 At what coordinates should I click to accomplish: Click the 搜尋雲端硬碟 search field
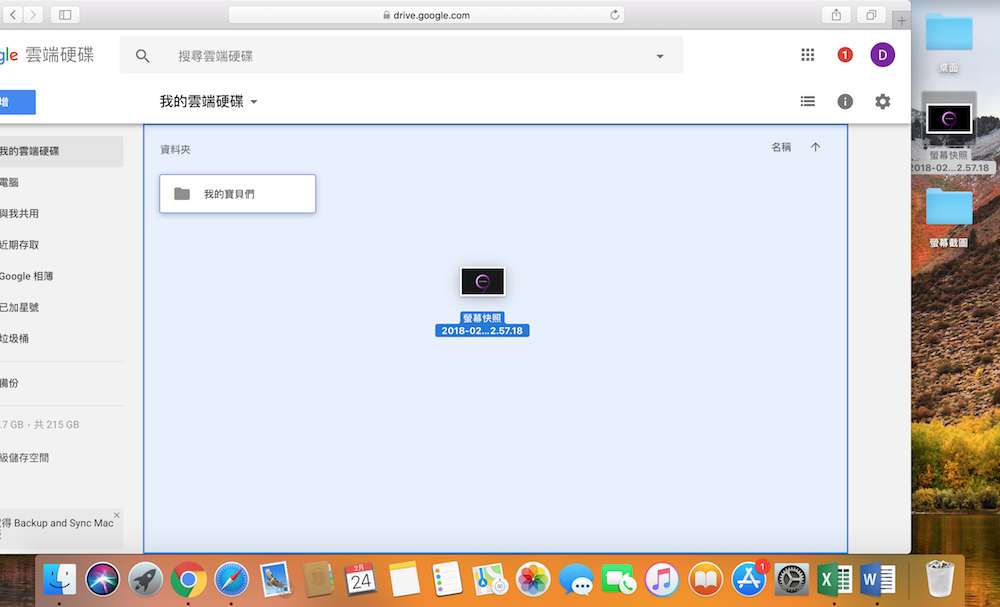click(400, 57)
